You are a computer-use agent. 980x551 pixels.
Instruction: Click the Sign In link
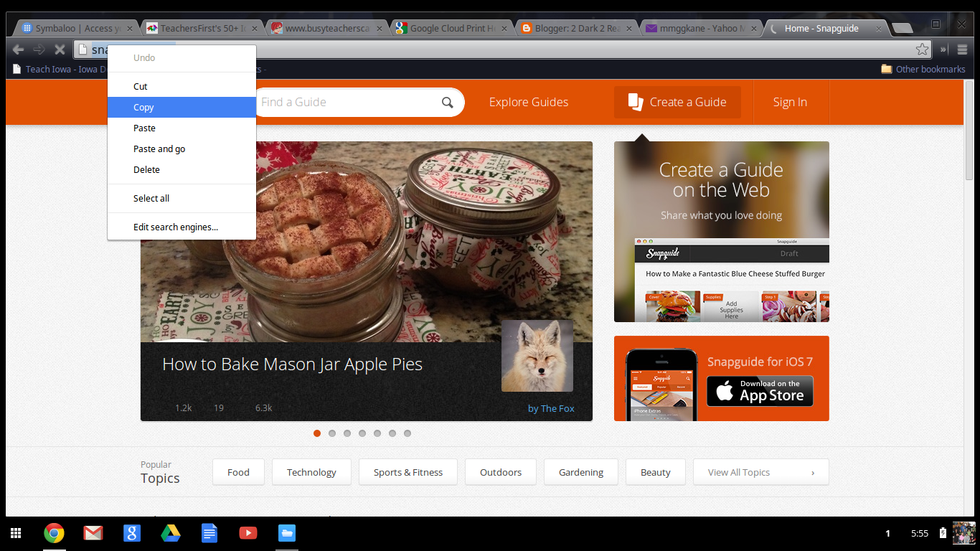coord(789,102)
